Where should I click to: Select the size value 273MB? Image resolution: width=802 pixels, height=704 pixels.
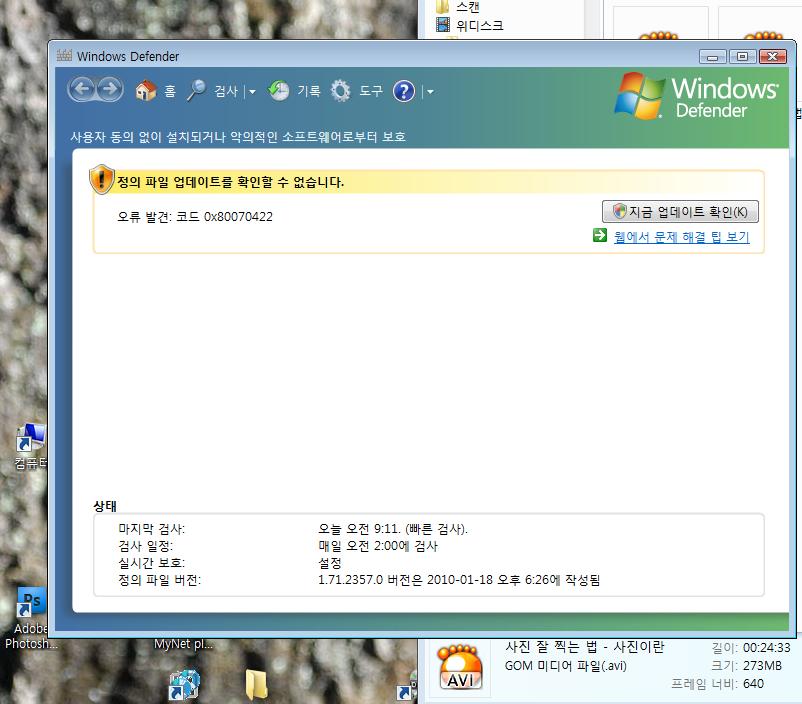point(762,666)
